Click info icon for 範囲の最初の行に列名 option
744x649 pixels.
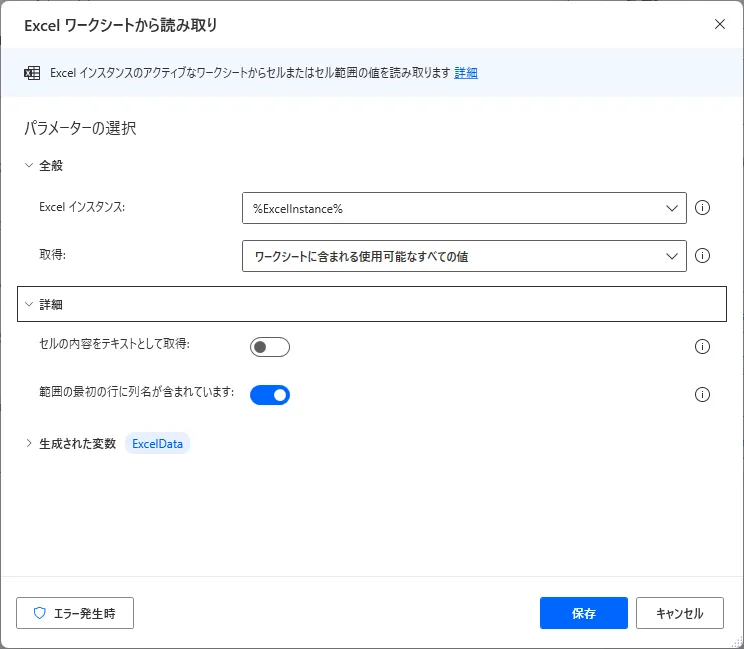coord(702,394)
